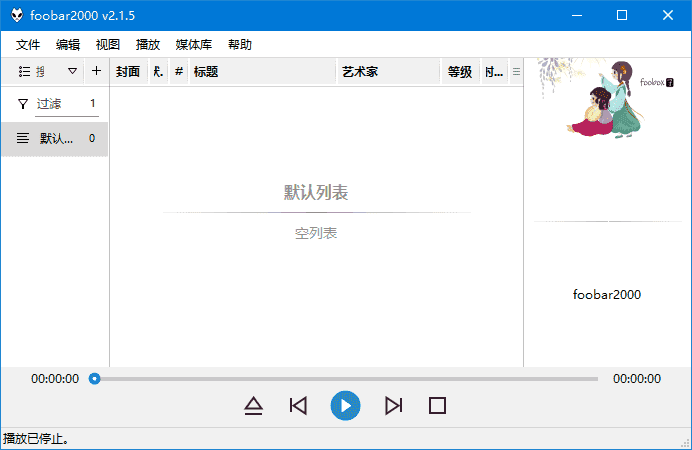This screenshot has height=450, width=692.
Task: Click the eject/open file icon
Action: coord(253,405)
